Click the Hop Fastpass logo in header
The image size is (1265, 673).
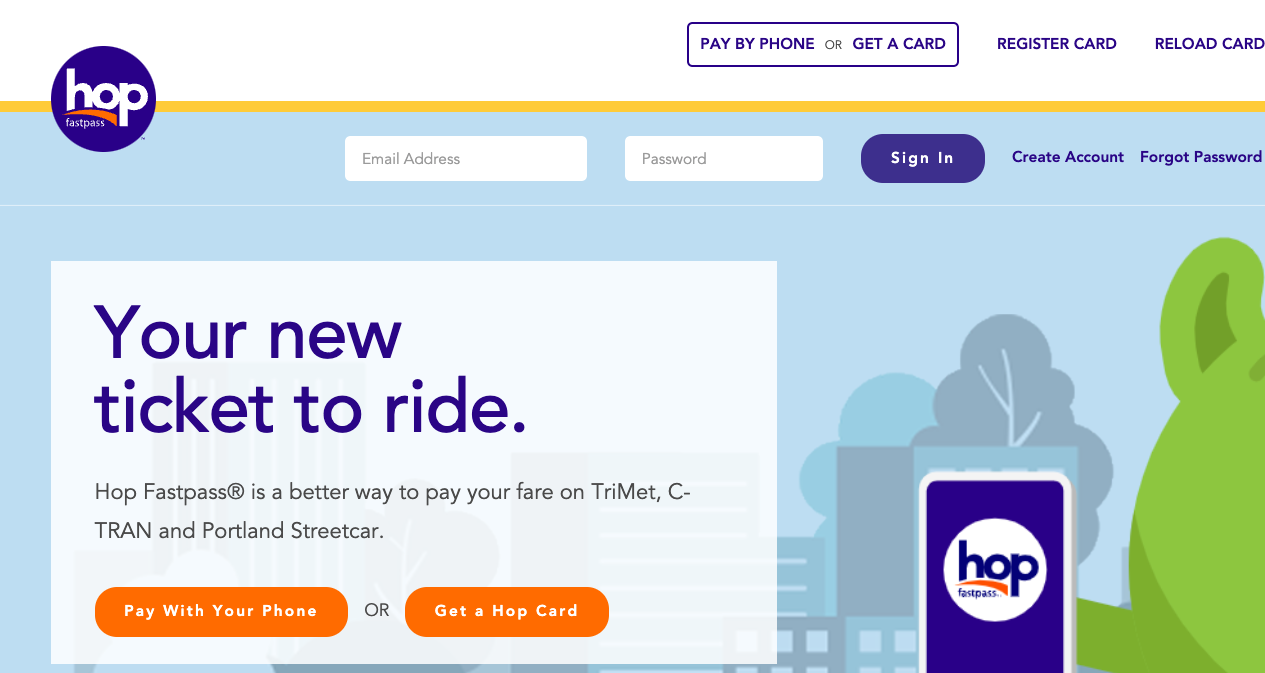[103, 99]
